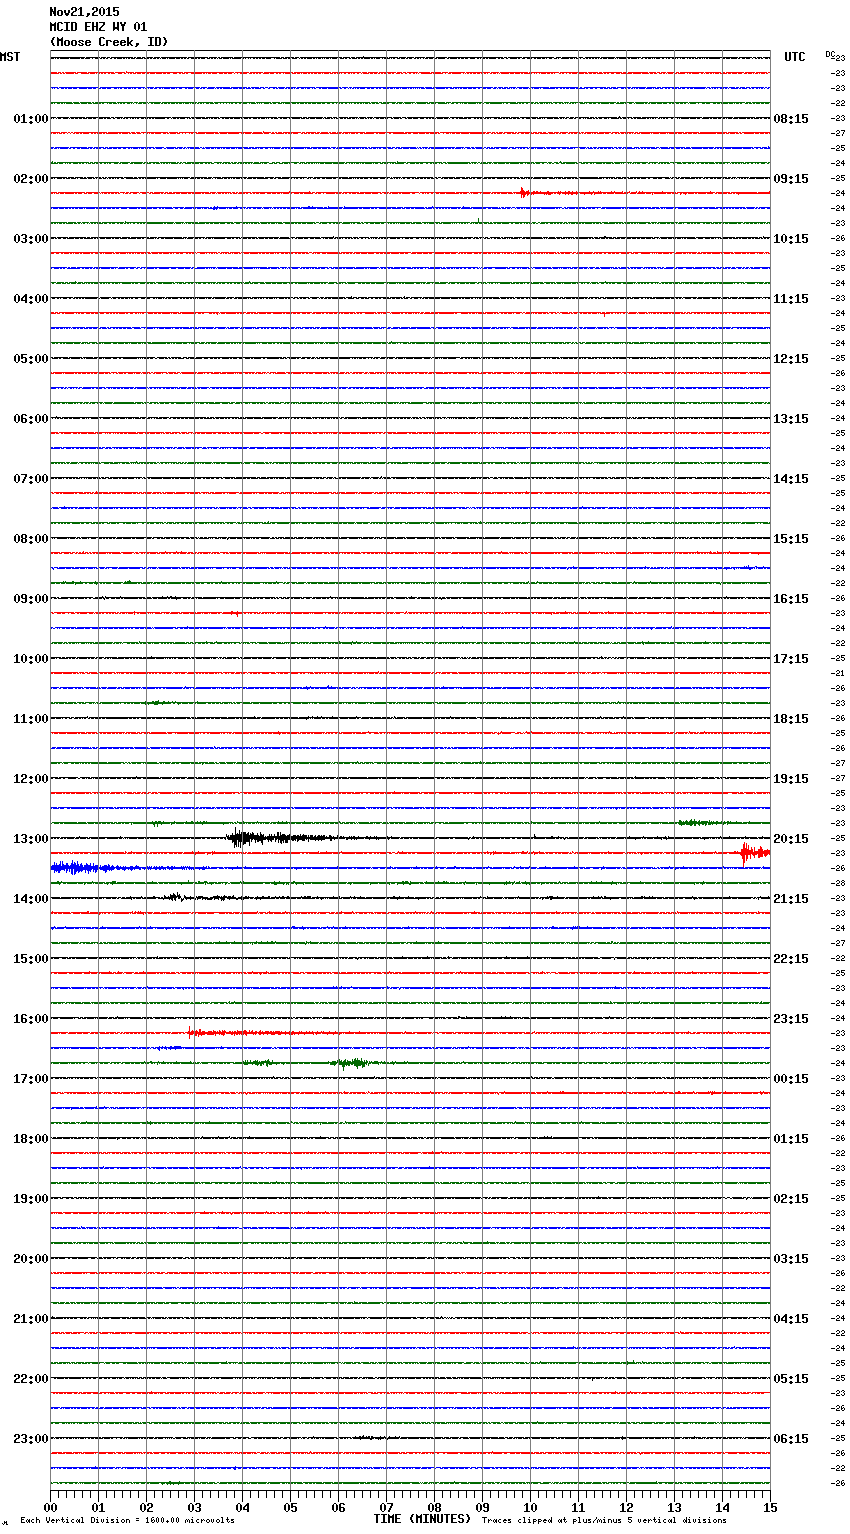Image resolution: width=850 pixels, height=1534 pixels.
Task: Click the green burst near minute 06 at 16:45
Action: 352,1063
